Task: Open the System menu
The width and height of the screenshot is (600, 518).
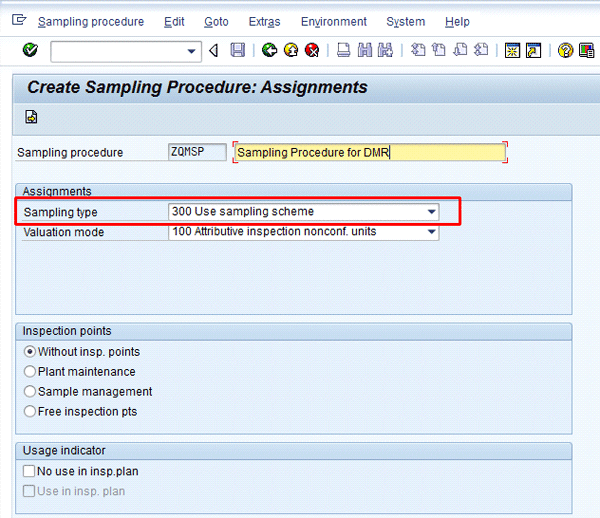Action: 406,22
